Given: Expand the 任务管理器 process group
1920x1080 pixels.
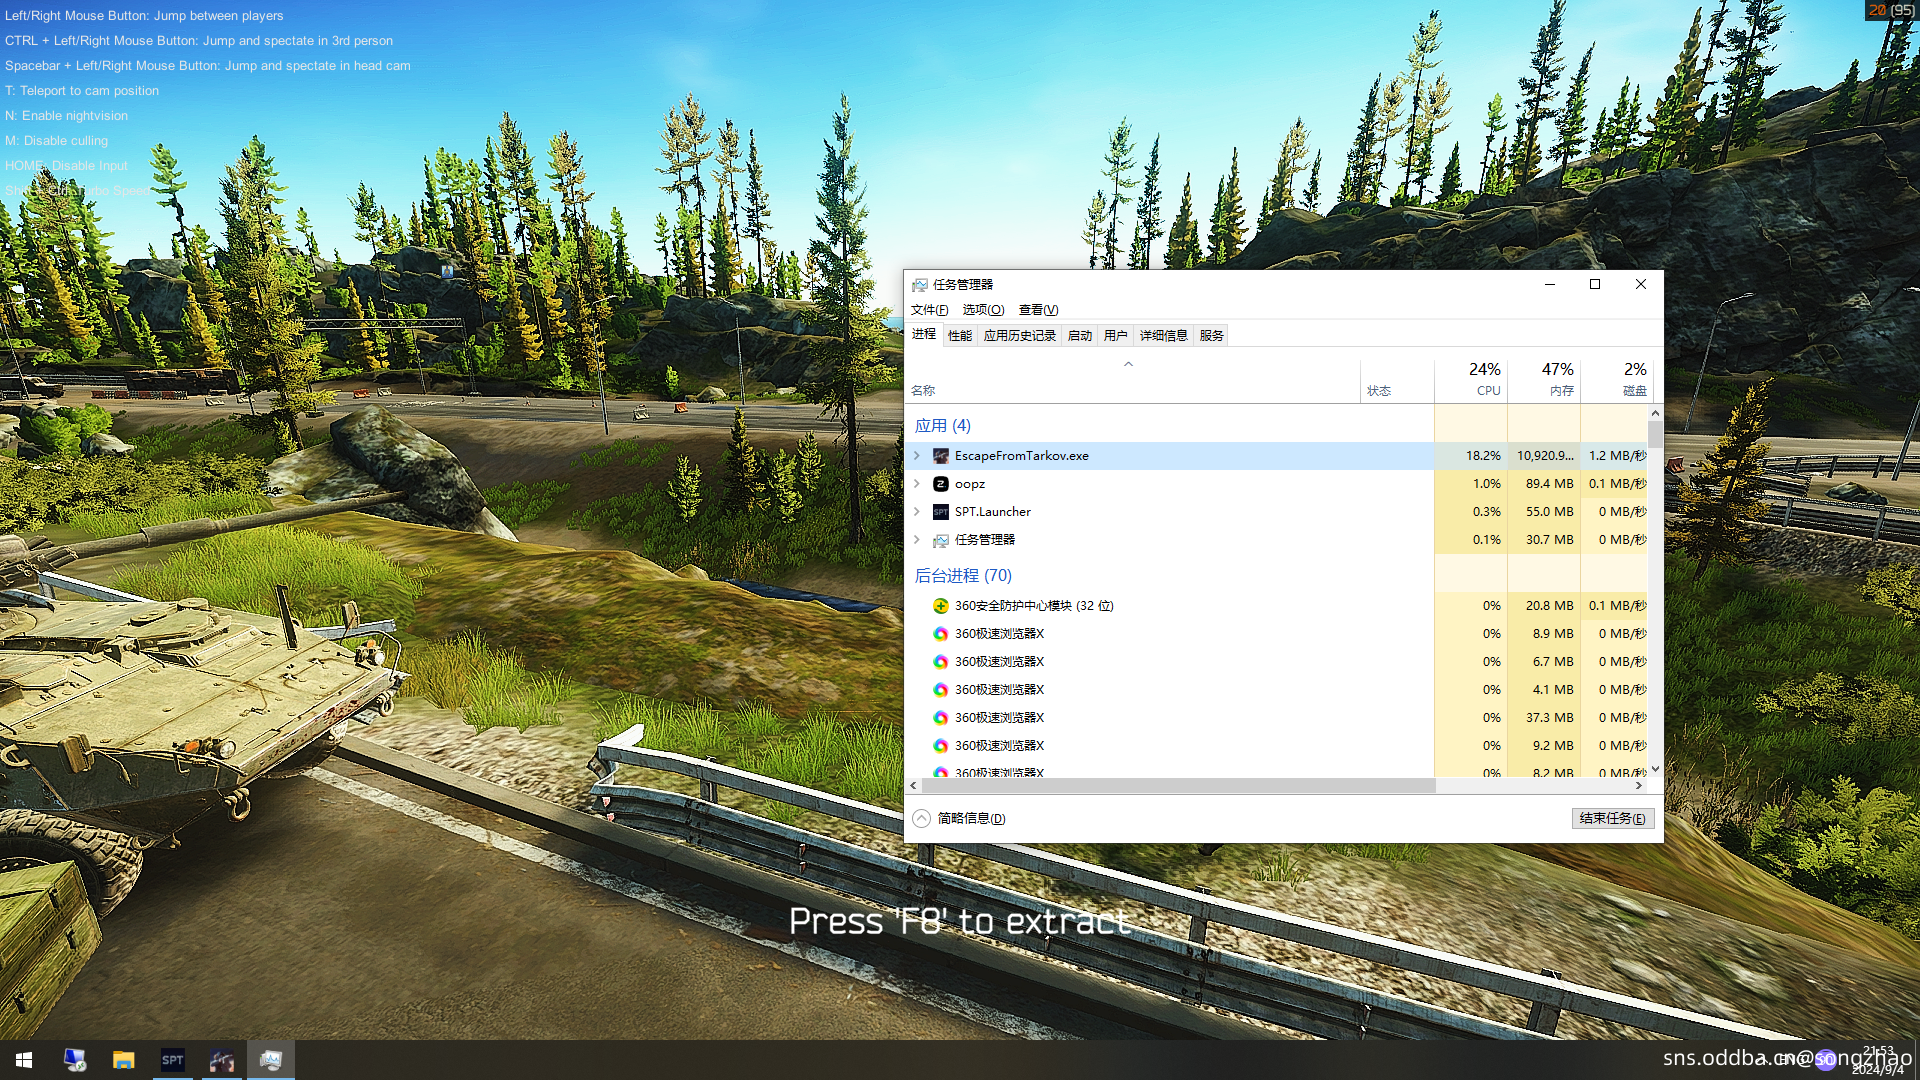Looking at the screenshot, I should point(917,540).
